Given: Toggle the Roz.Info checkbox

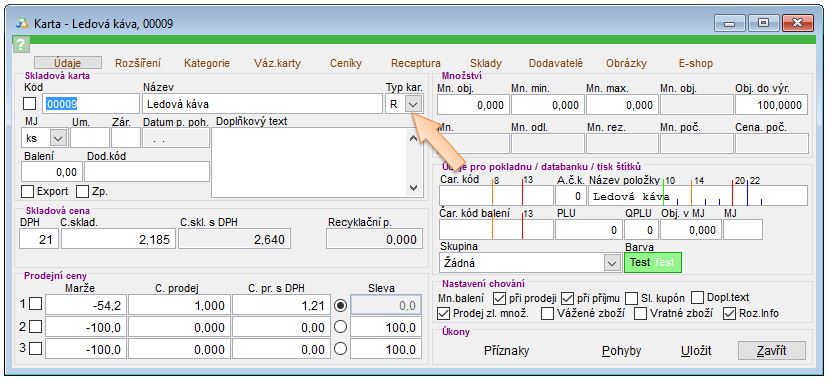Looking at the screenshot, I should (x=730, y=314).
